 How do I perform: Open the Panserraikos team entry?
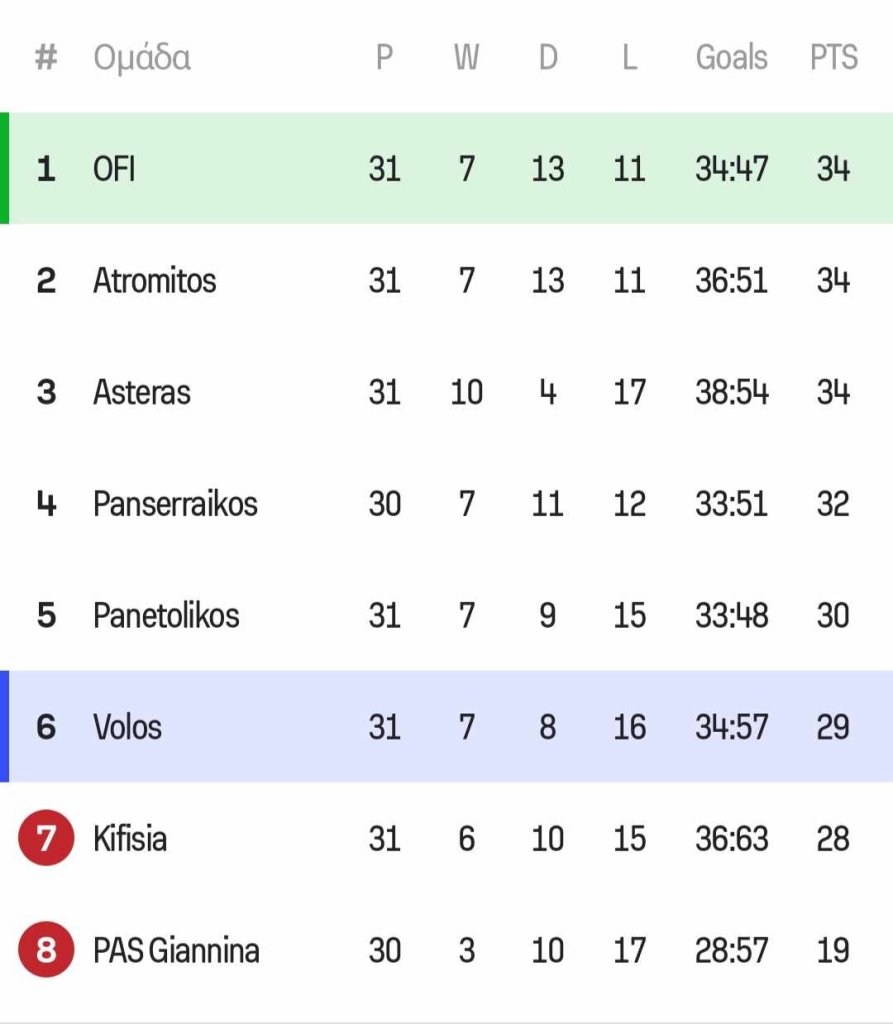[175, 504]
